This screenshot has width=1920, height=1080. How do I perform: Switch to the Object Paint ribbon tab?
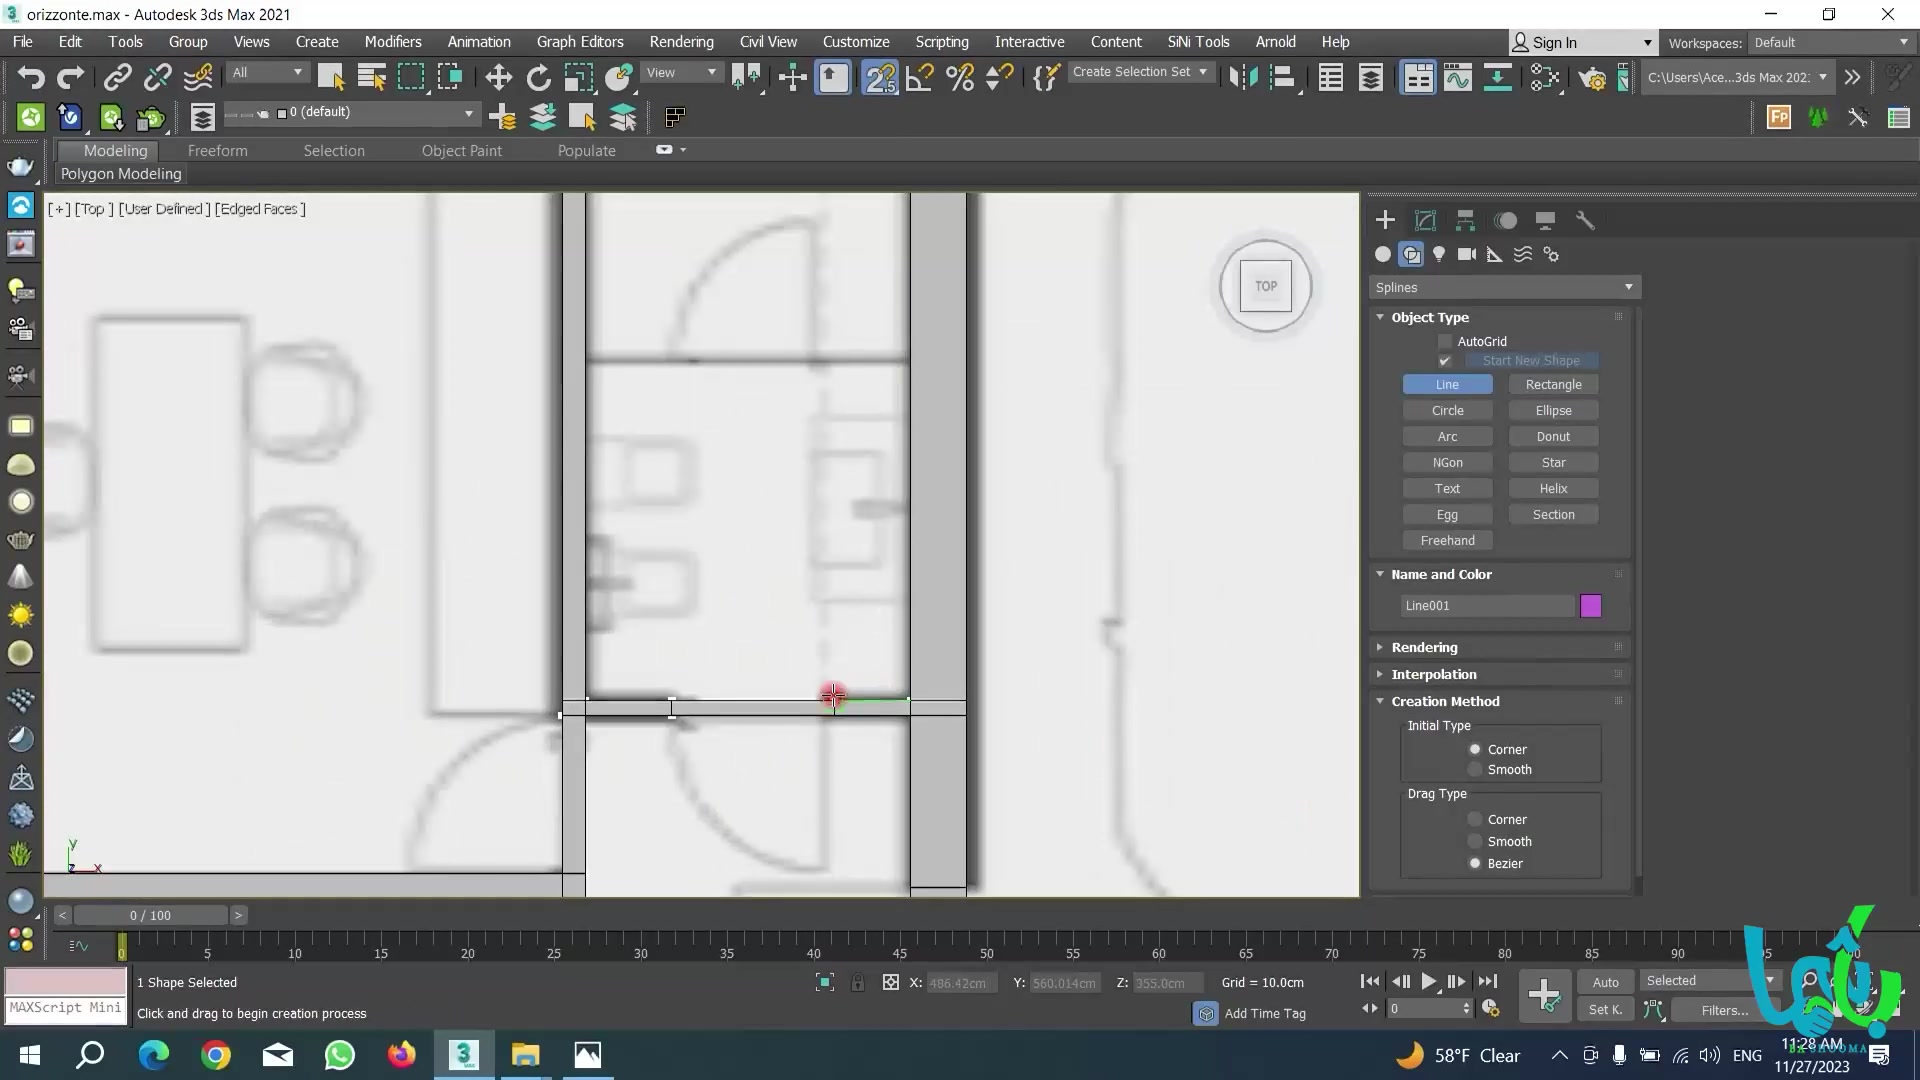tap(462, 150)
